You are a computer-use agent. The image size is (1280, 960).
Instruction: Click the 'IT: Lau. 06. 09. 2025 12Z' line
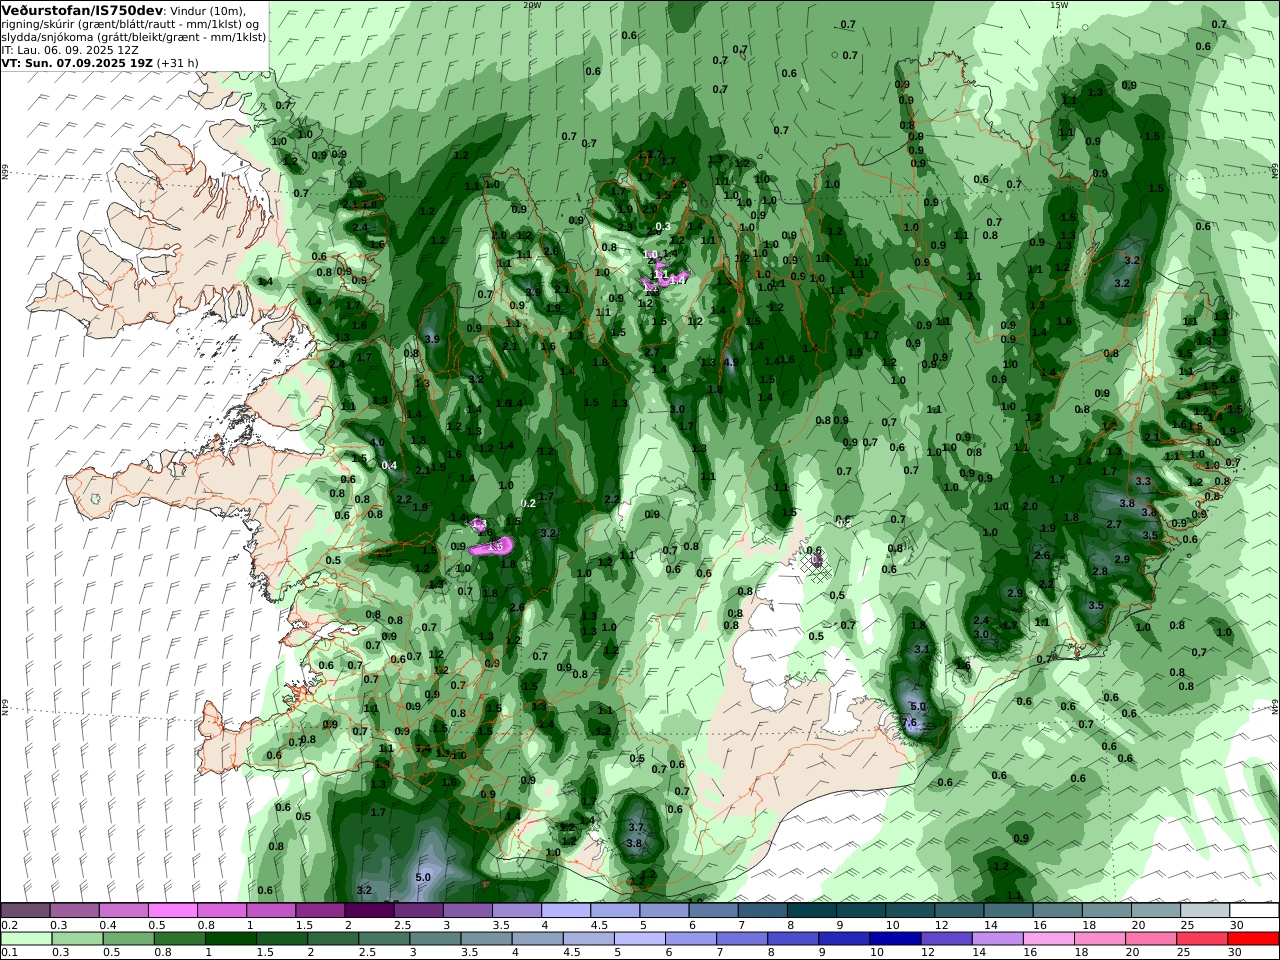pyautogui.click(x=70, y=49)
